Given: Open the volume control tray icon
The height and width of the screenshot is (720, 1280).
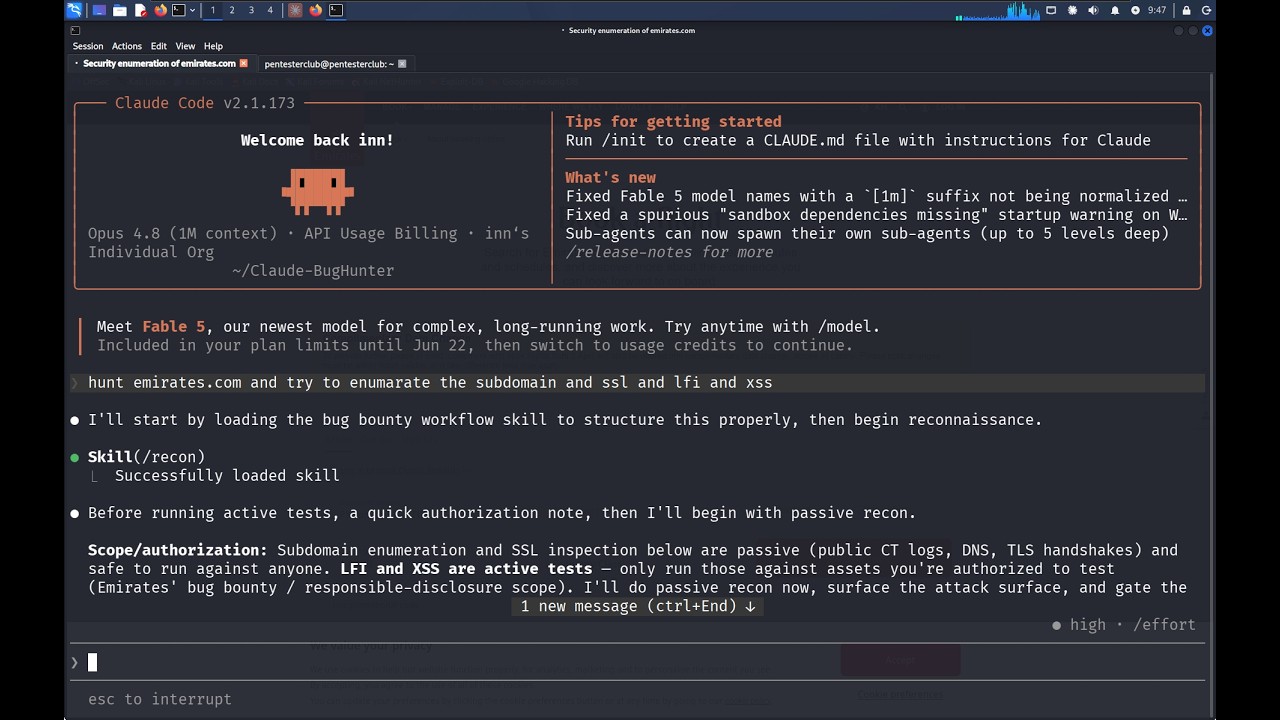Looking at the screenshot, I should [1093, 10].
